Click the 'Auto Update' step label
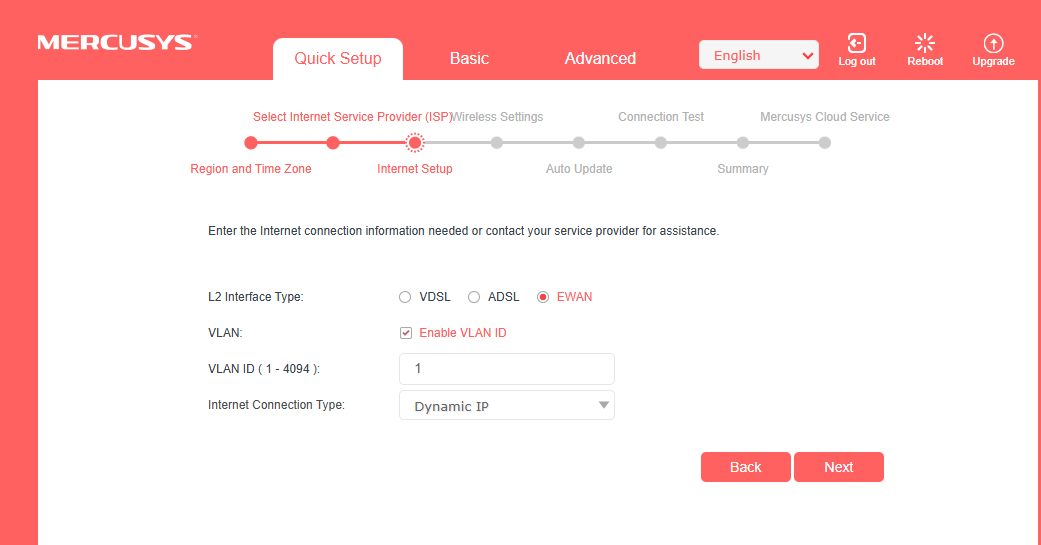Image resolution: width=1041 pixels, height=545 pixels. 579,169
